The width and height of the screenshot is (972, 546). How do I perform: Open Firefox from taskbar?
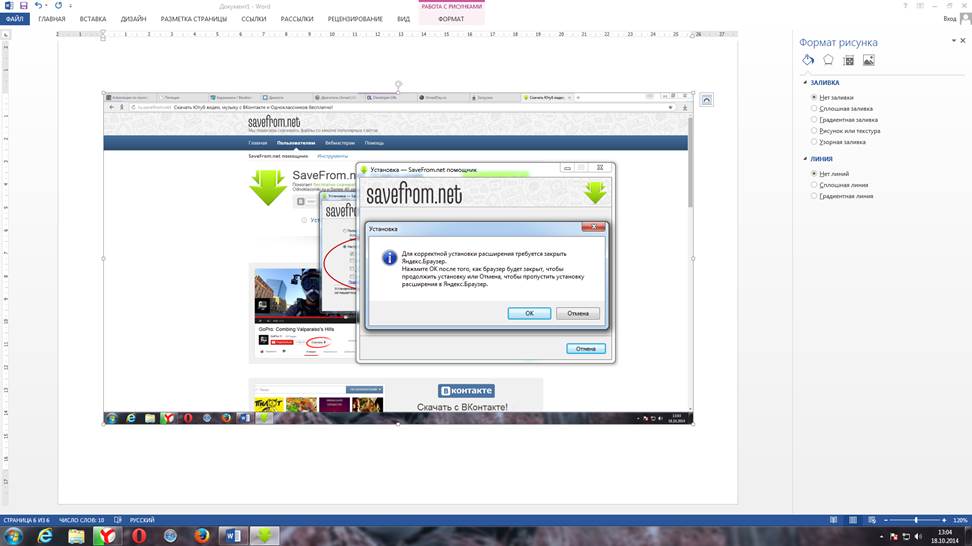[201, 536]
